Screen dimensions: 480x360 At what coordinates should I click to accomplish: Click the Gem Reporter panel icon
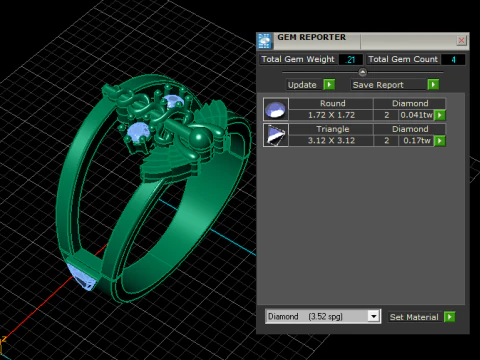click(x=265, y=41)
